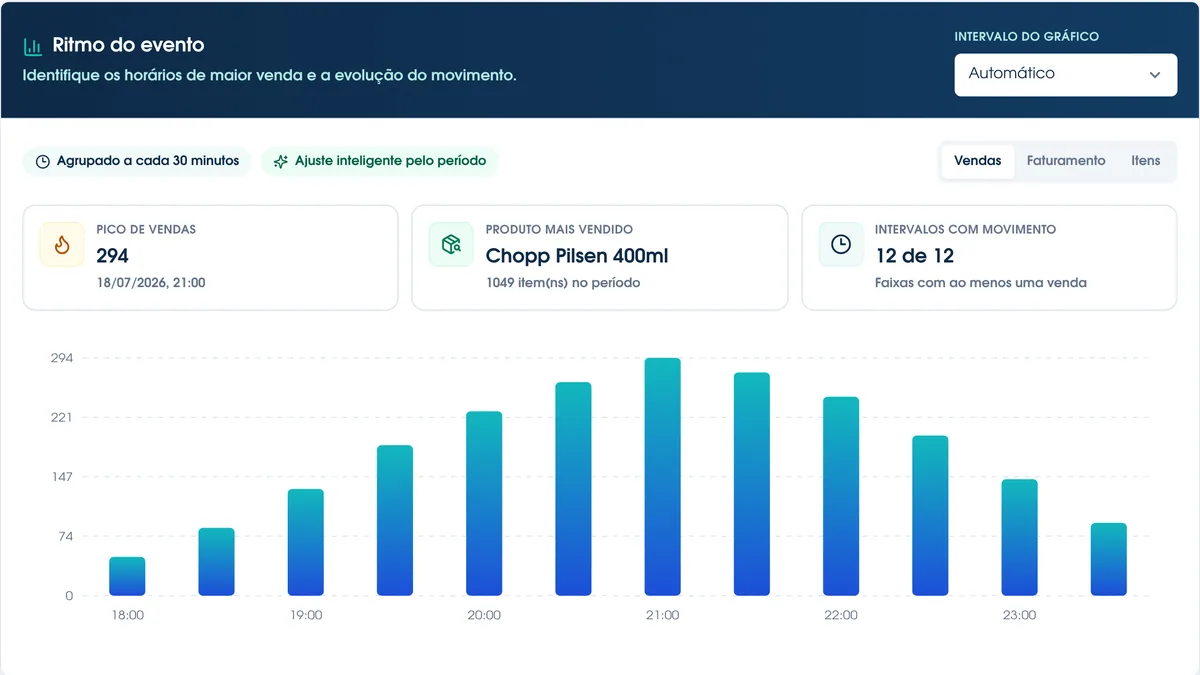The height and width of the screenshot is (675, 1200).
Task: Click the 23:00 x-axis label
Action: [1020, 615]
